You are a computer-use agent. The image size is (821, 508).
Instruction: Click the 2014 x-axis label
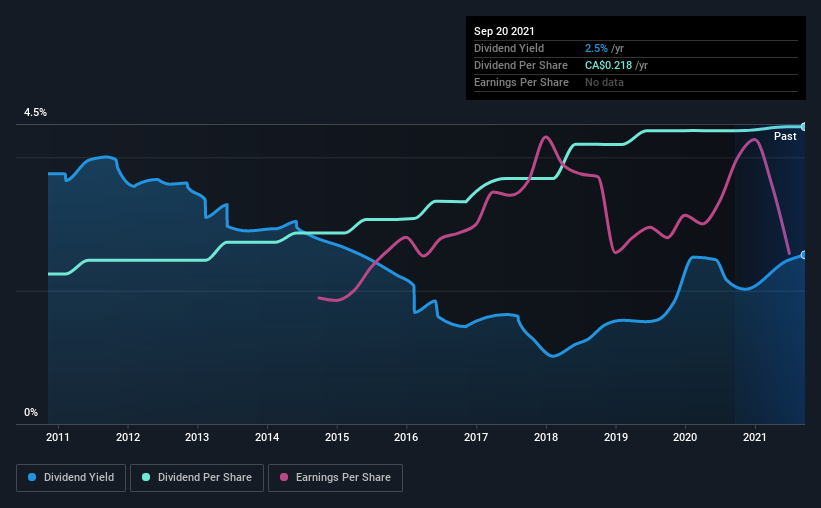tap(267, 437)
